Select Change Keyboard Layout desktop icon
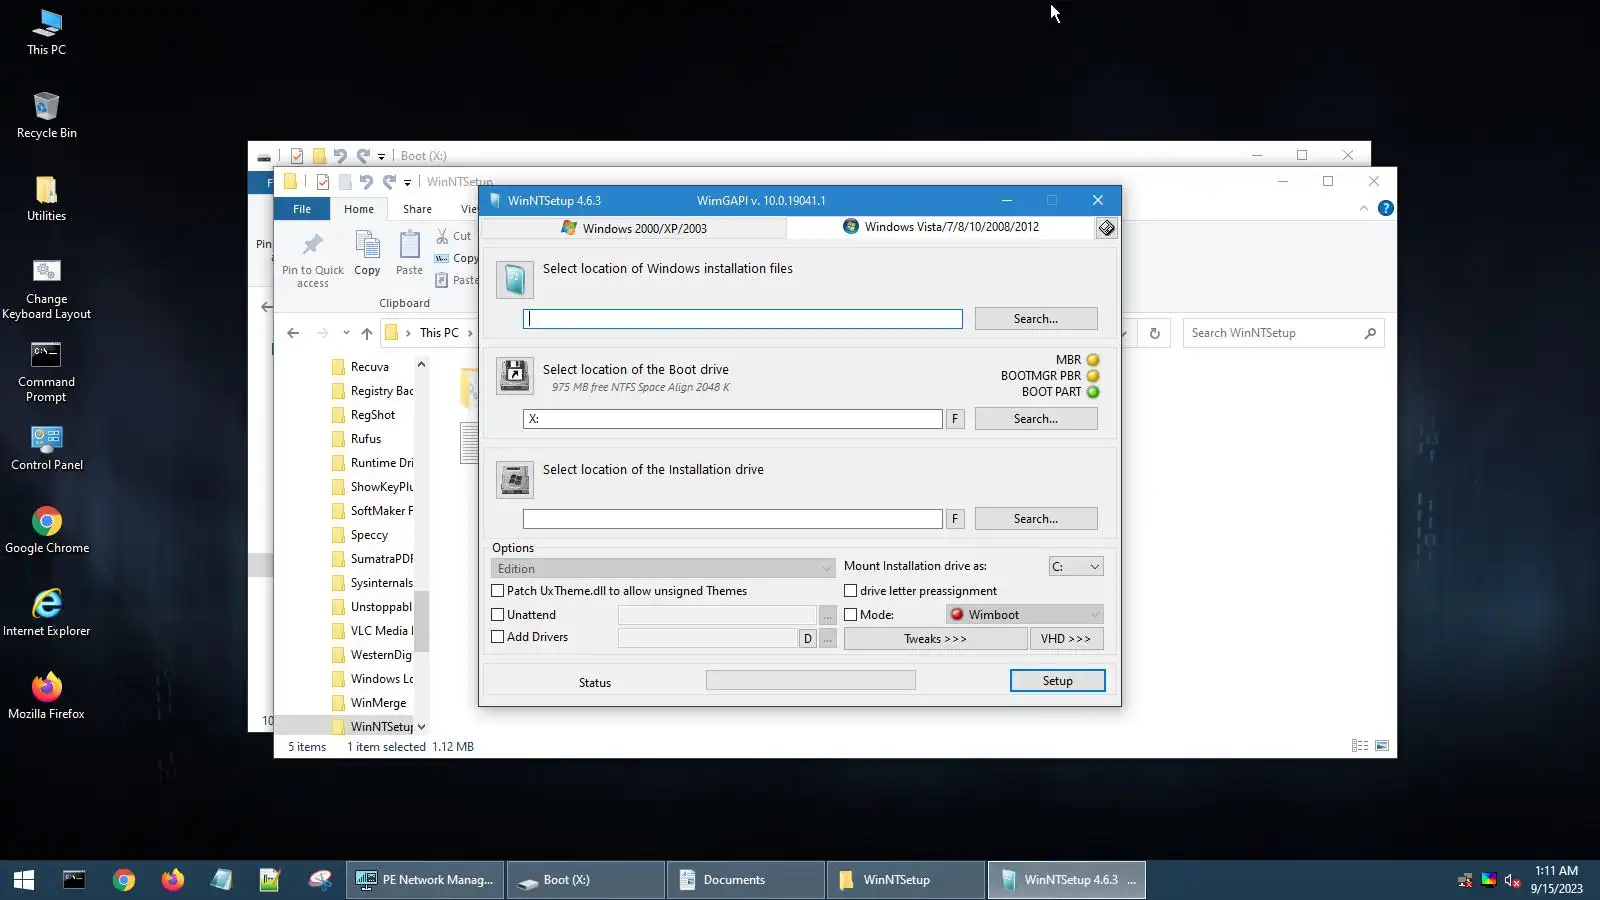The width and height of the screenshot is (1600, 900). point(46,289)
